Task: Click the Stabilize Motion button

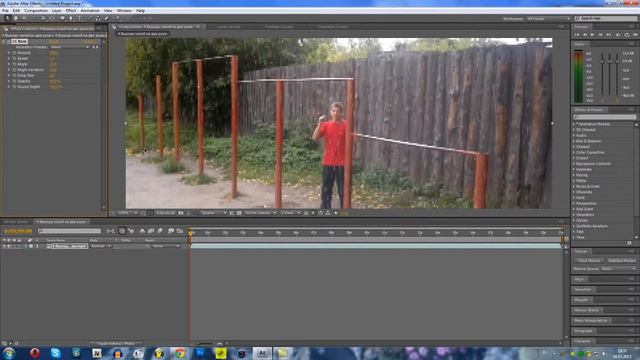Action: coord(621,260)
